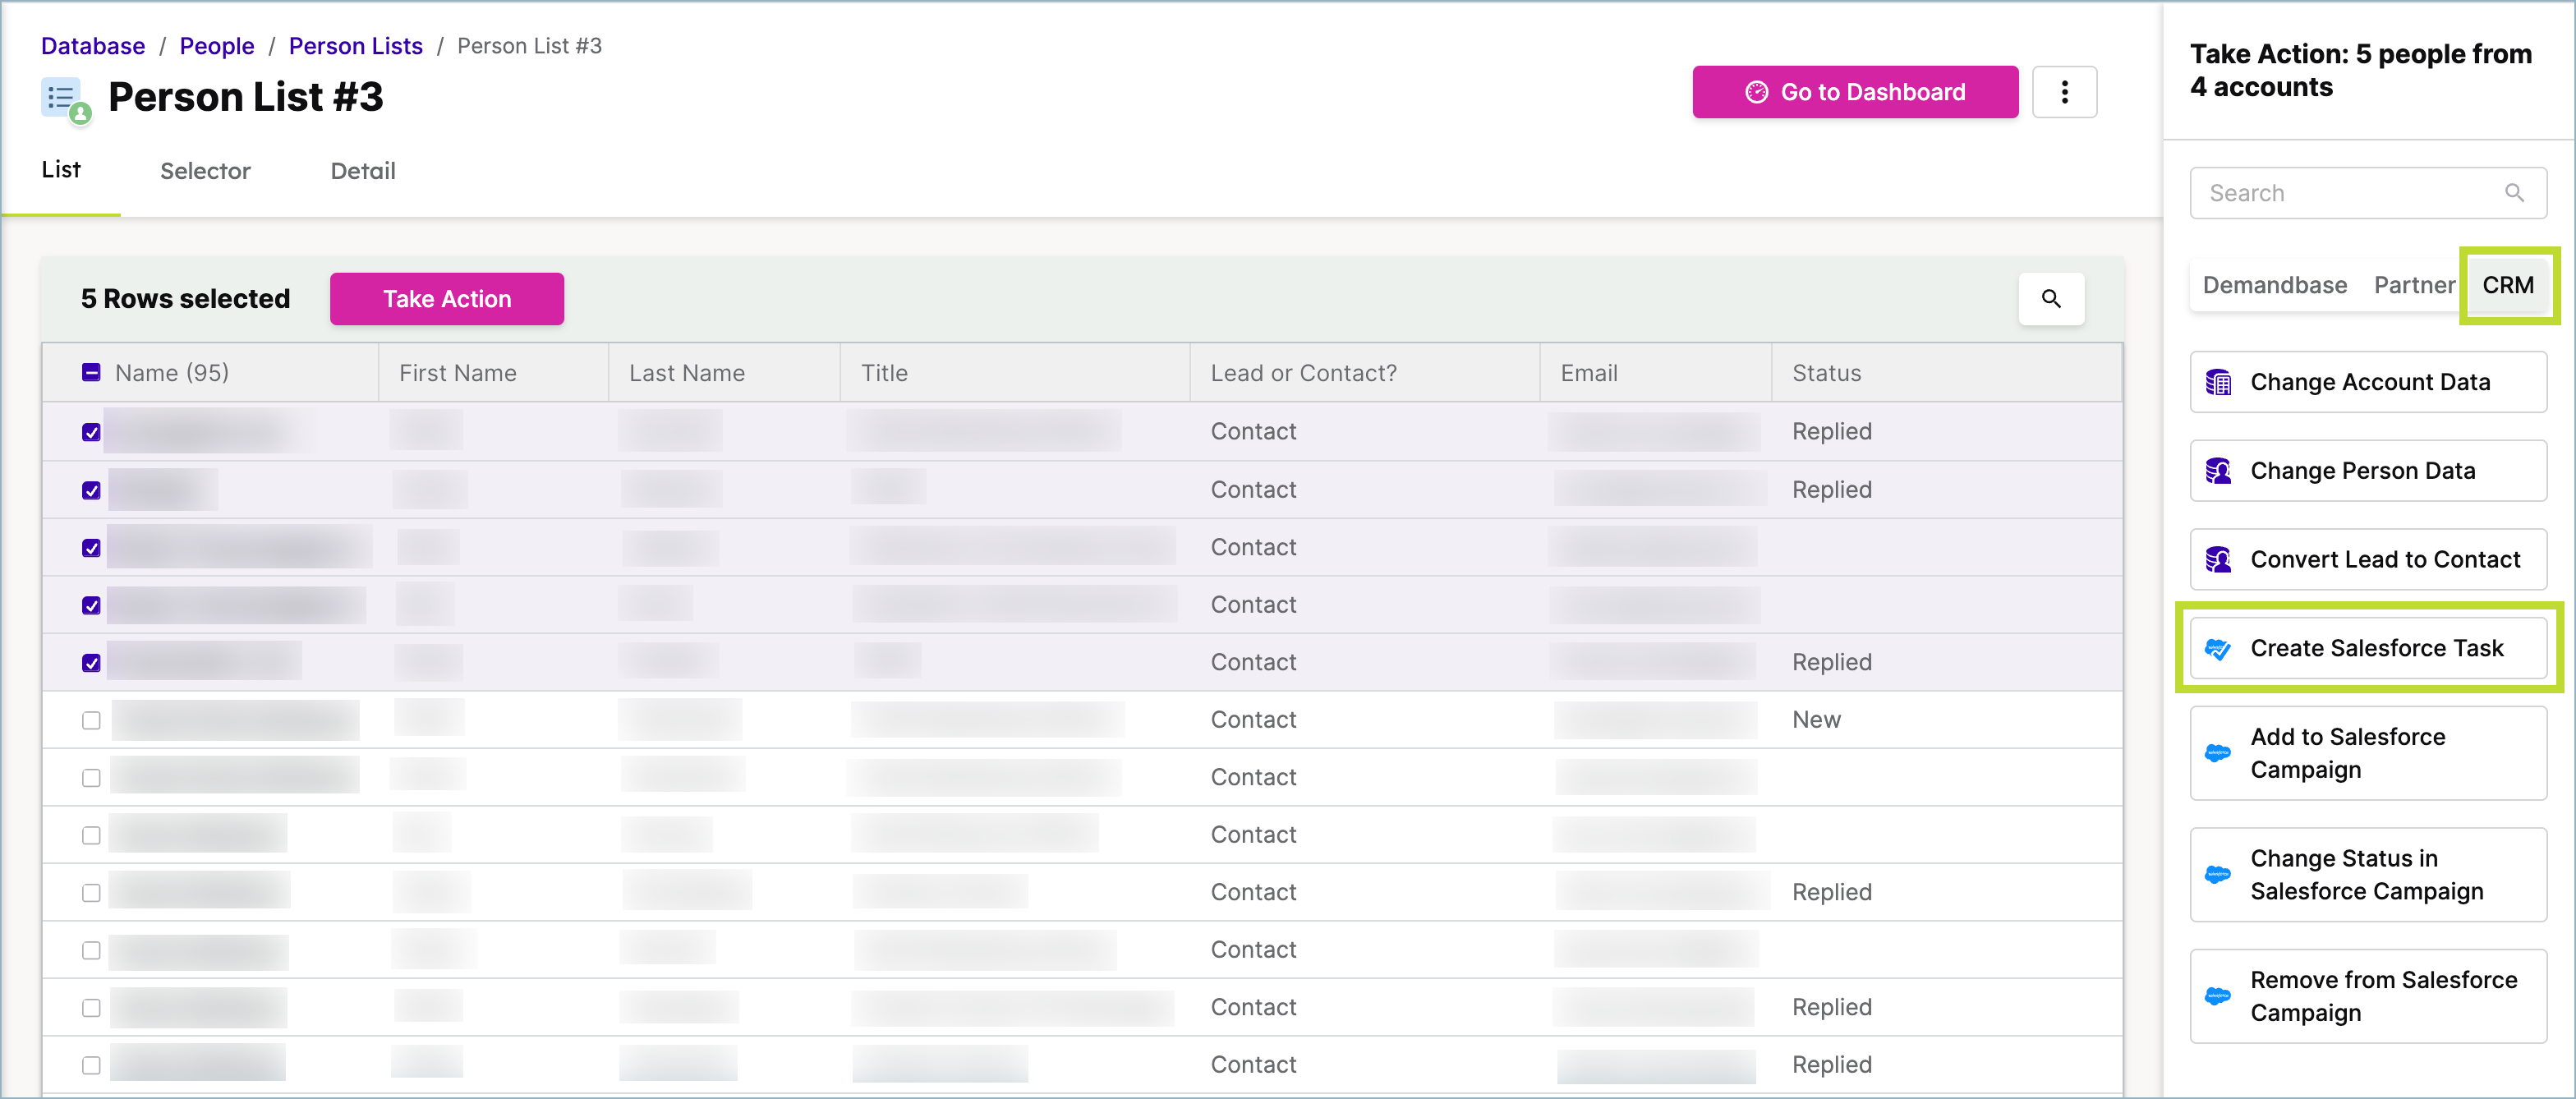
Task: Go to People breadcrumb link
Action: (217, 46)
